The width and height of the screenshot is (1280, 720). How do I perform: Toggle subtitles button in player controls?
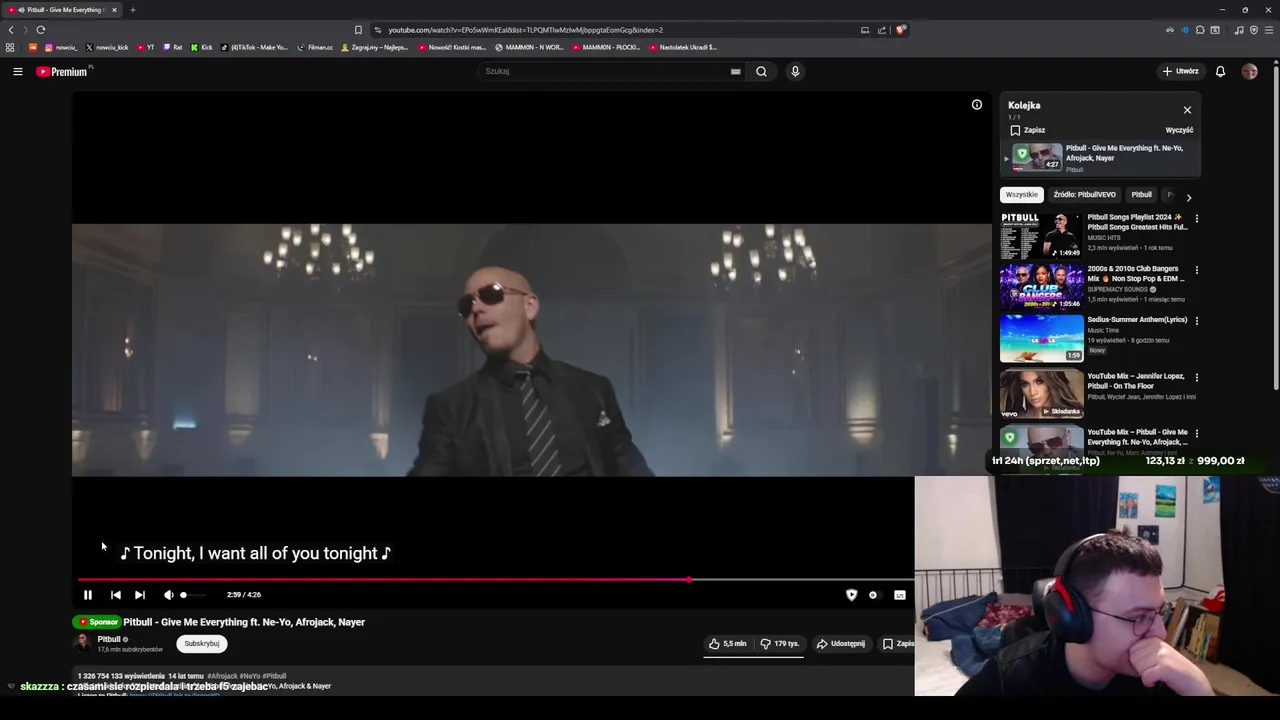tap(900, 595)
